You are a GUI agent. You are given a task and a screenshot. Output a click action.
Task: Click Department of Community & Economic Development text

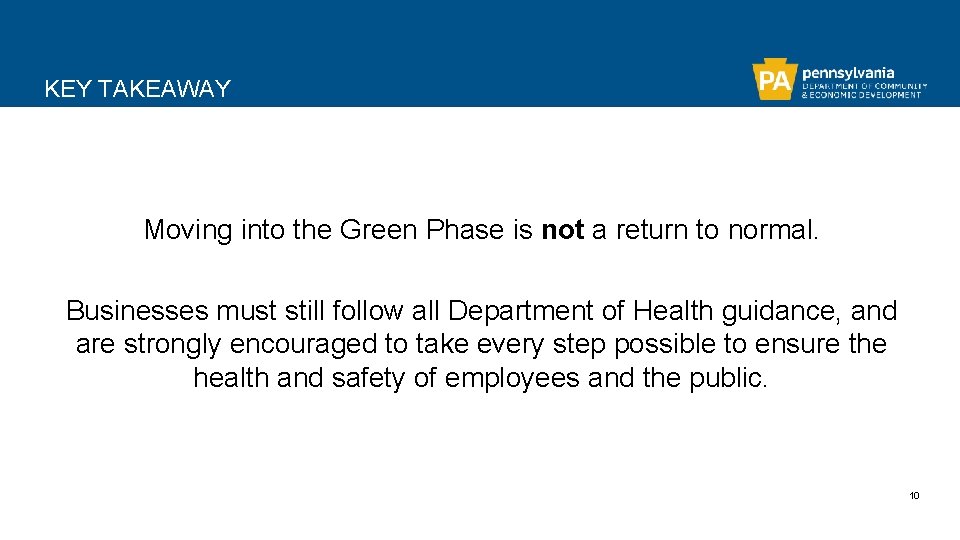[x=864, y=90]
